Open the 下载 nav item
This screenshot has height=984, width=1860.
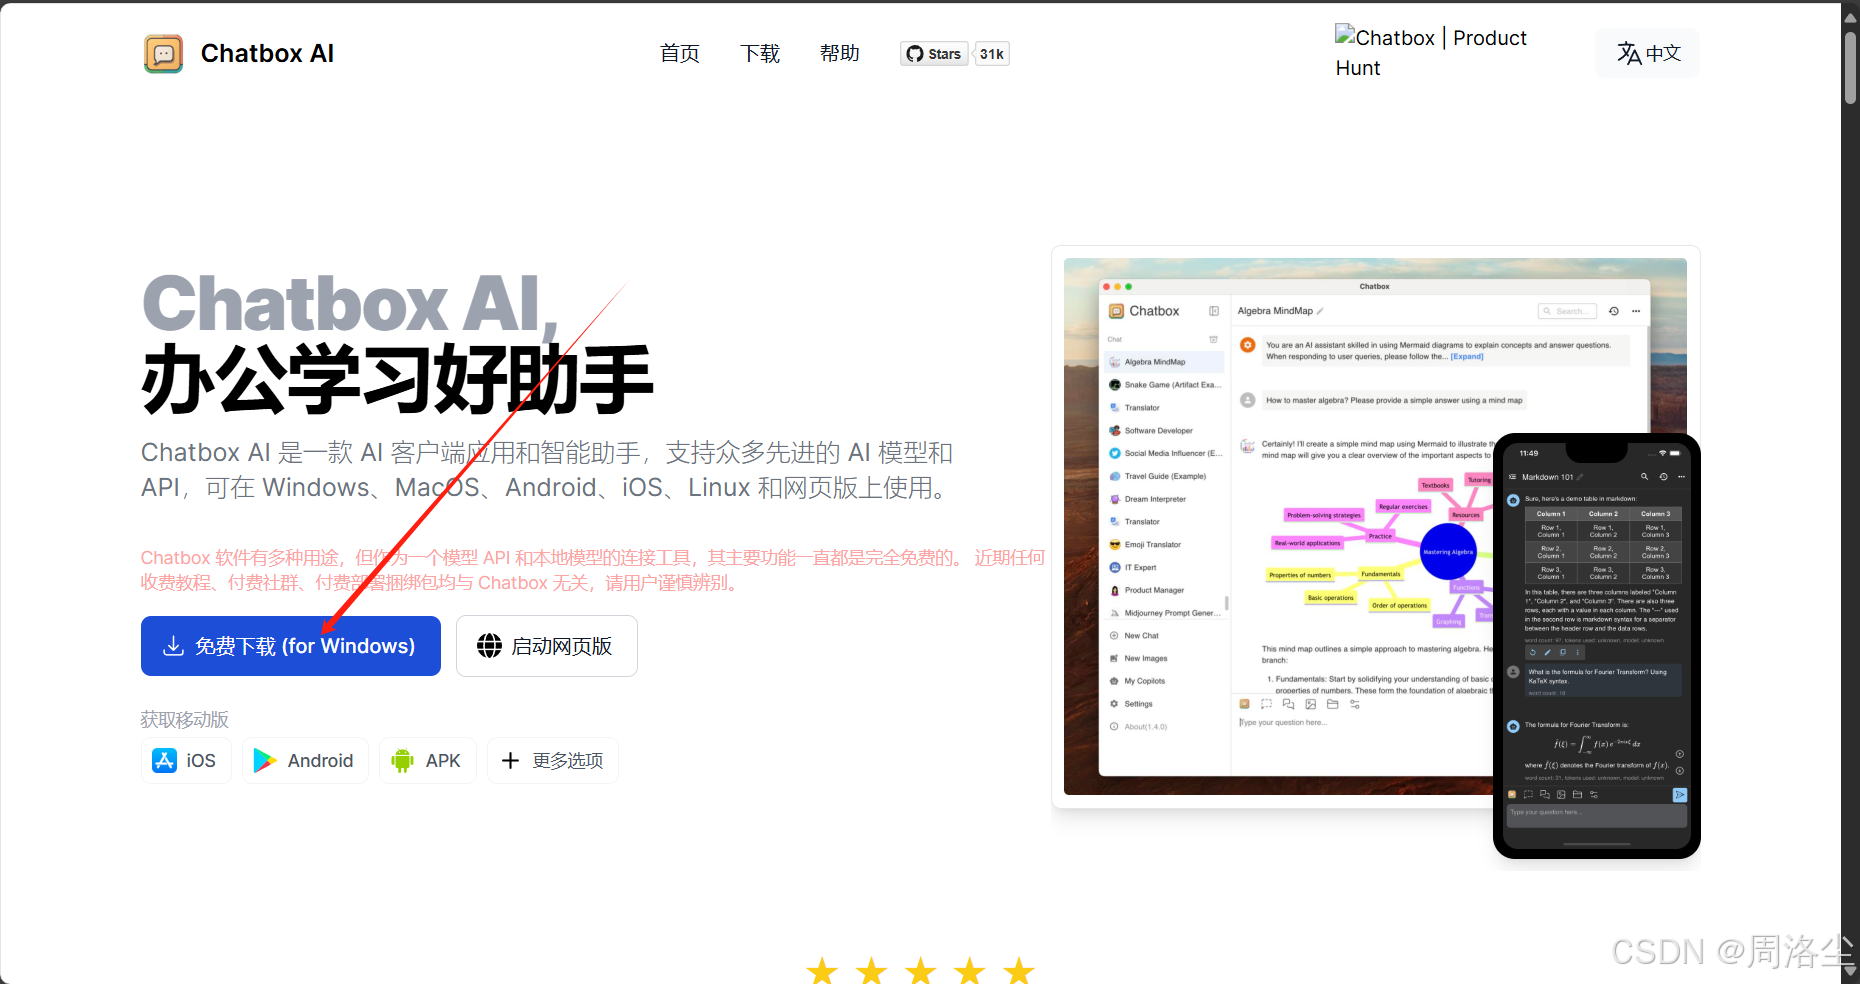pos(760,53)
